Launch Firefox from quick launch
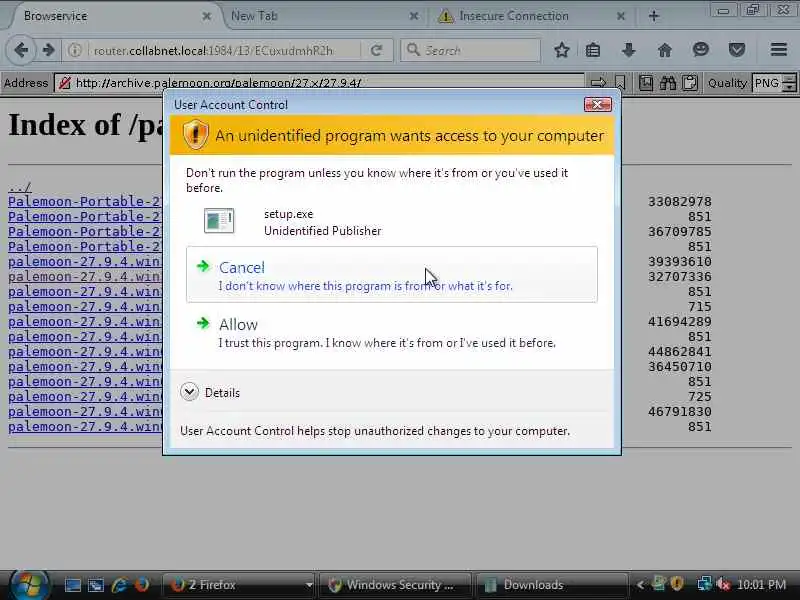Image resolution: width=800 pixels, height=600 pixels. 142,585
